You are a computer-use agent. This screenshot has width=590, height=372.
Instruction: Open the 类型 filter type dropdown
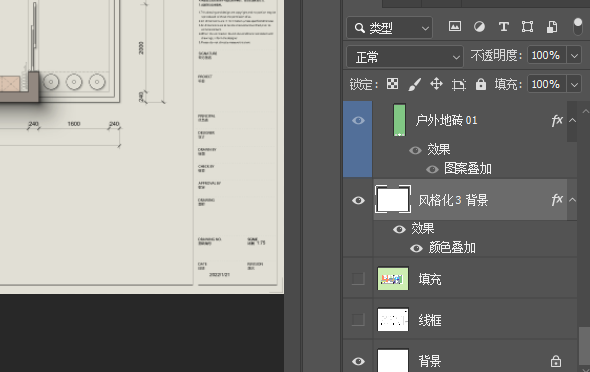coord(389,27)
